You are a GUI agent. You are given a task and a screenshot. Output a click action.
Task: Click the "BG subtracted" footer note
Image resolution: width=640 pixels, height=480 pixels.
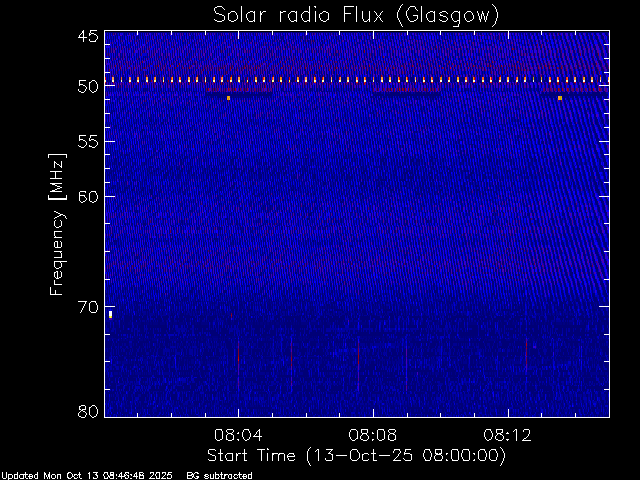click(219, 476)
